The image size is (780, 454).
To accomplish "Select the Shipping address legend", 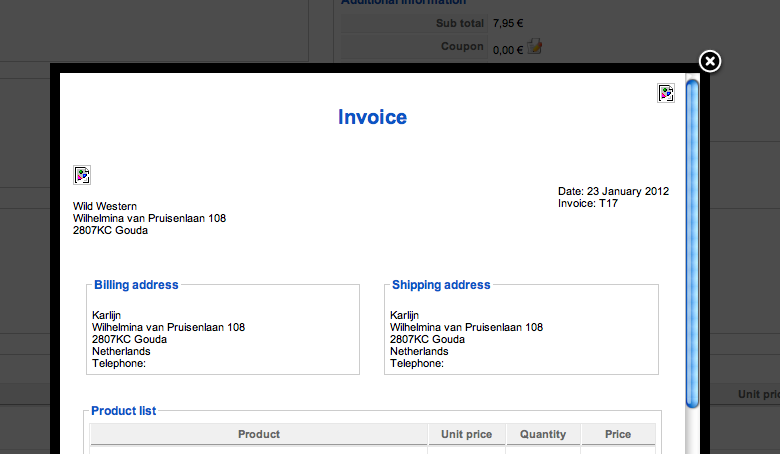I will [441, 285].
